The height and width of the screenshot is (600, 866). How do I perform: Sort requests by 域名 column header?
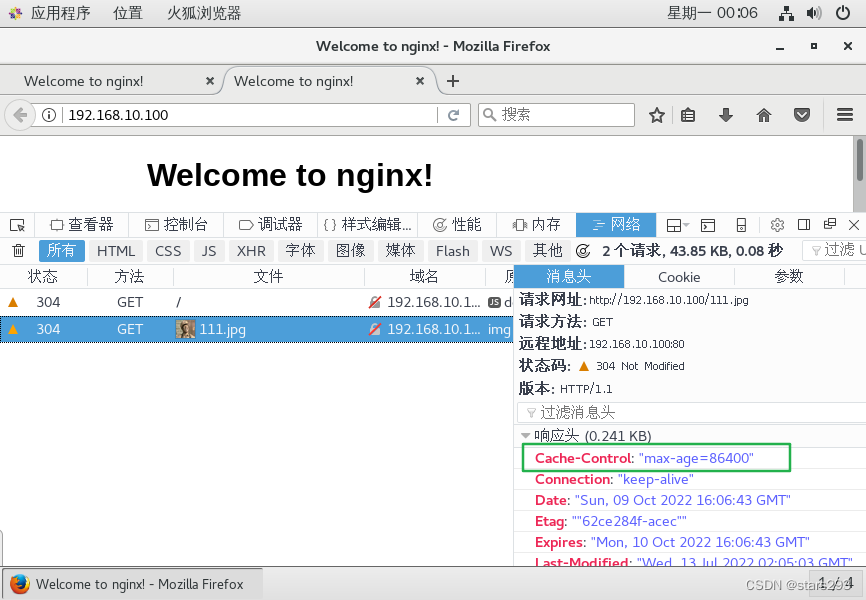[424, 276]
